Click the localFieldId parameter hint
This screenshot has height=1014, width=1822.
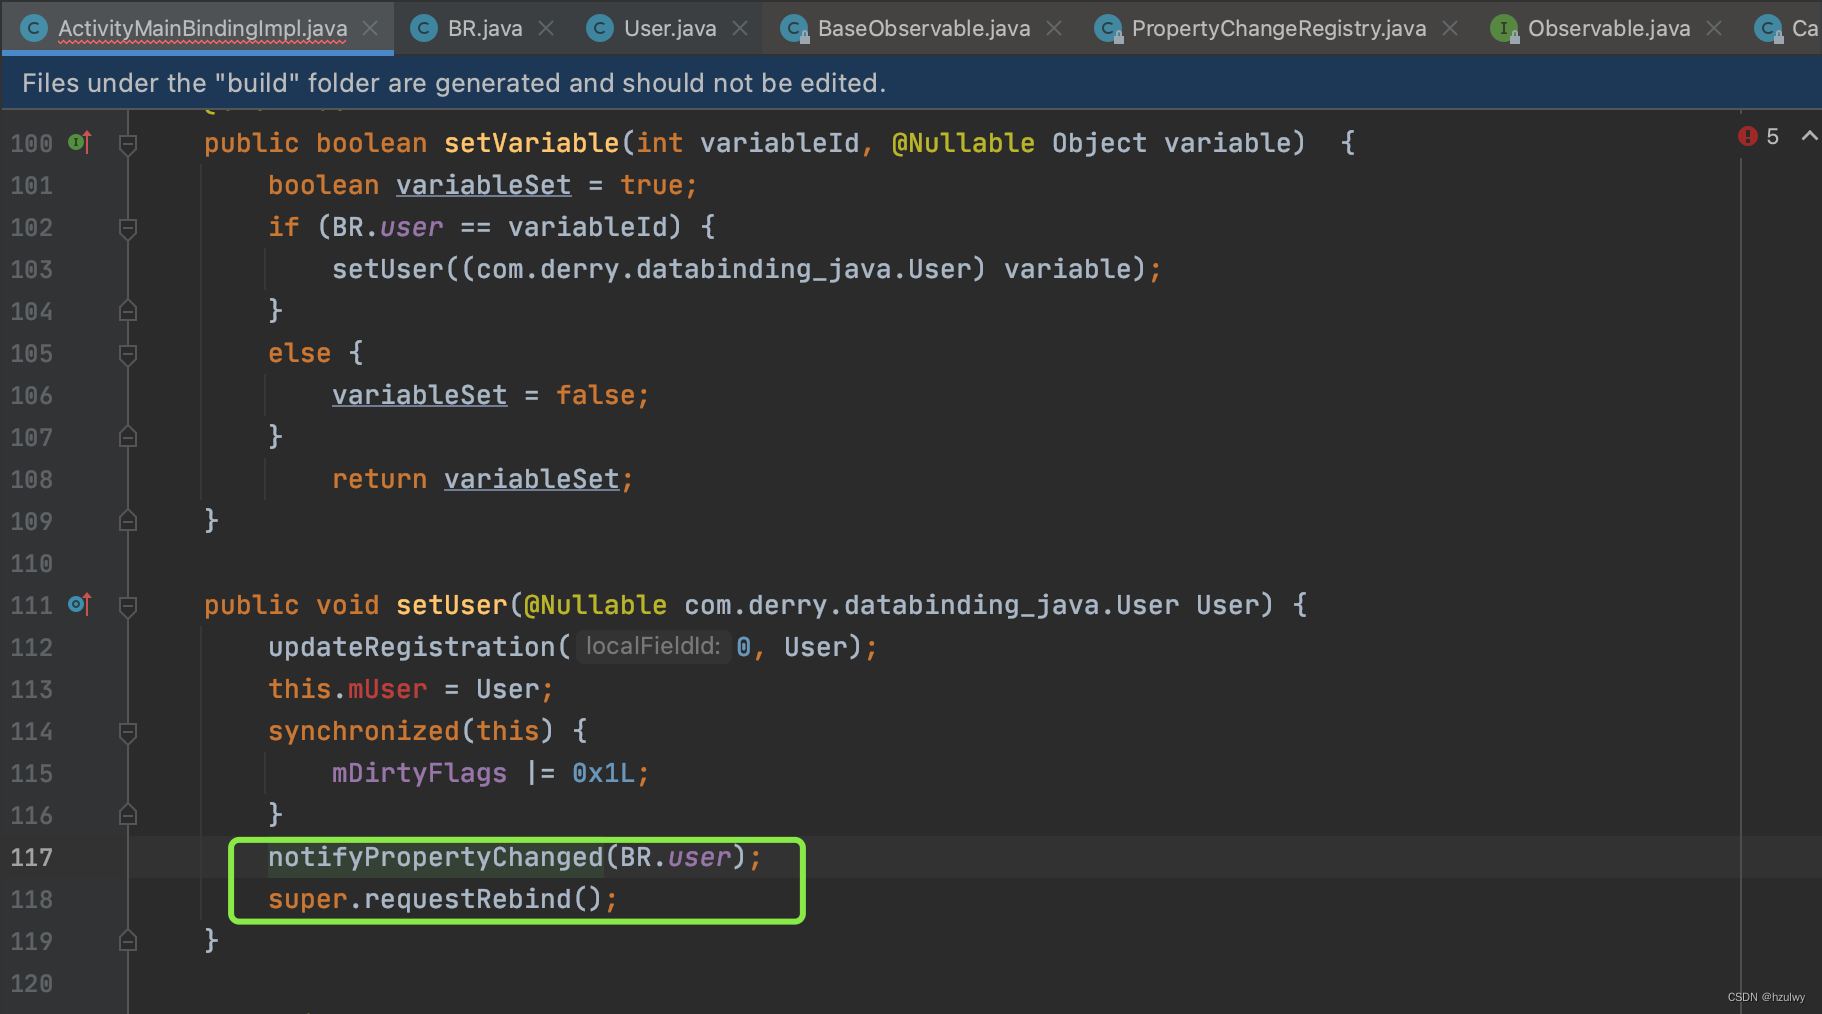pyautogui.click(x=653, y=647)
